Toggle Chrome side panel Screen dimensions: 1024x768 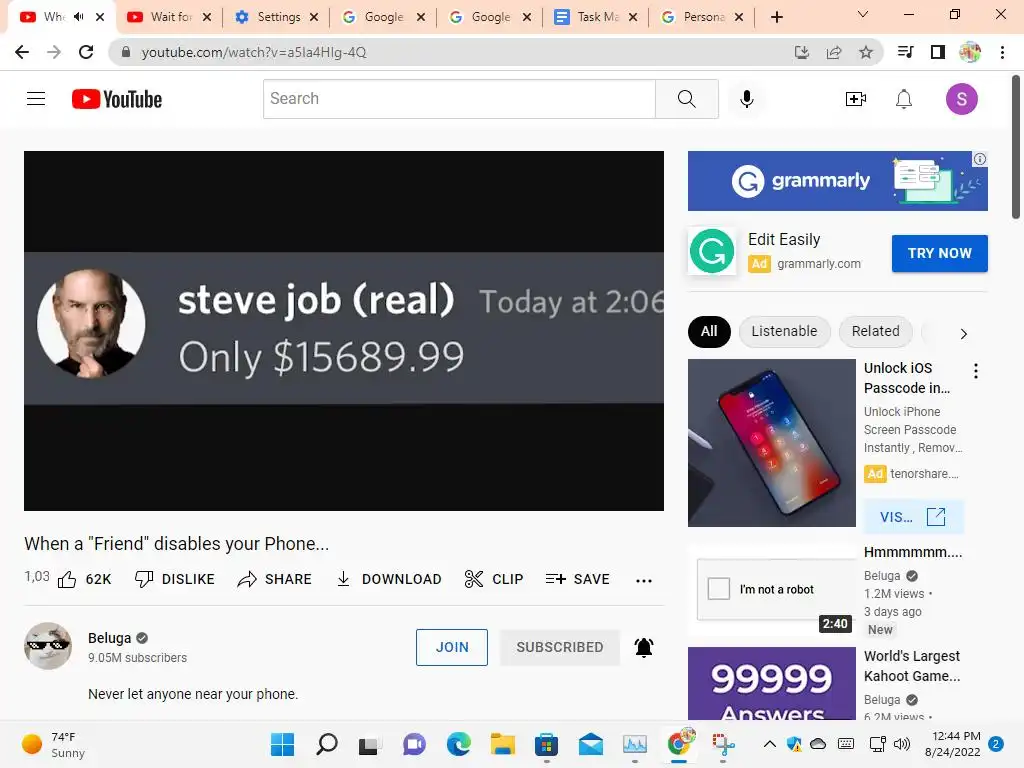click(937, 52)
